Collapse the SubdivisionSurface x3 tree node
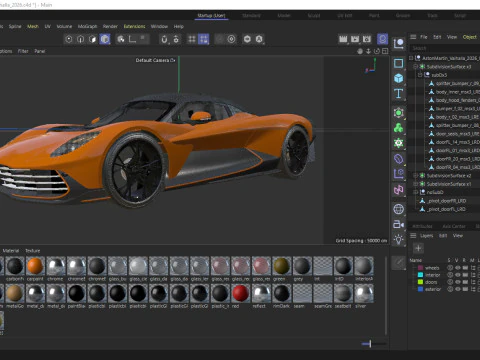 click(416, 67)
